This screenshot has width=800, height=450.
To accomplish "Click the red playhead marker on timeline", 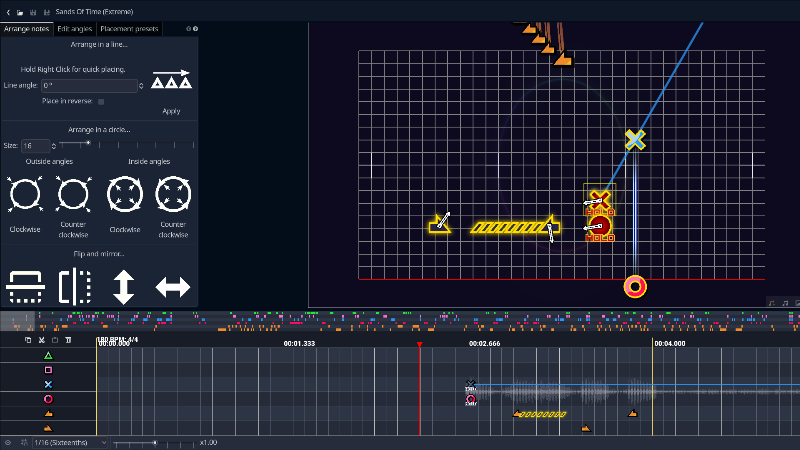I will pos(419,345).
